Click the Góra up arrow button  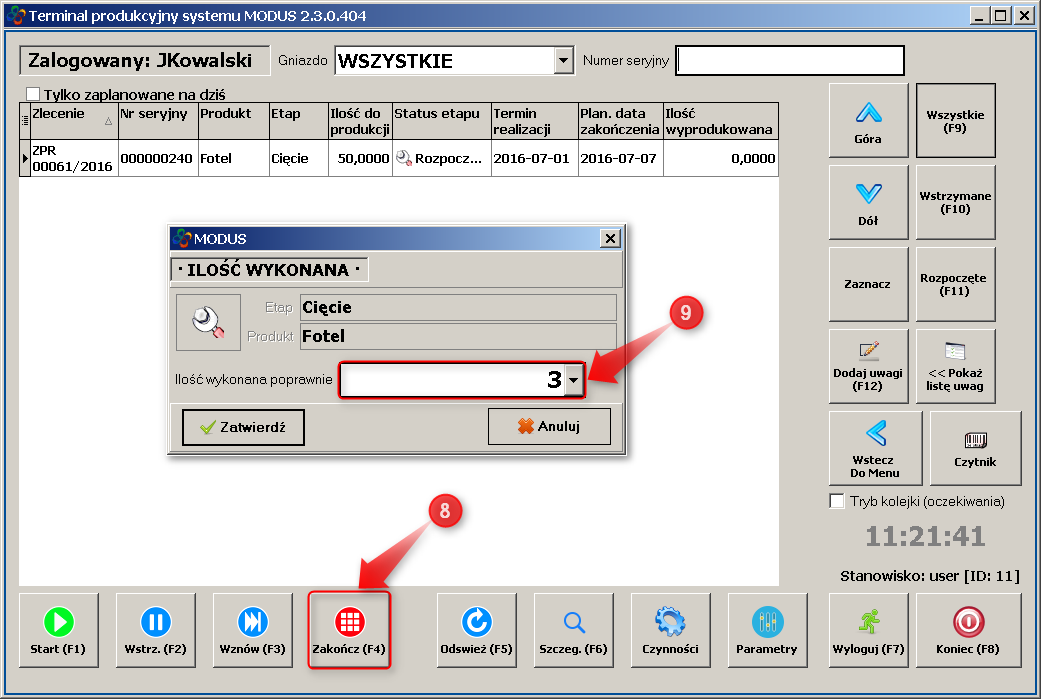tap(868, 120)
